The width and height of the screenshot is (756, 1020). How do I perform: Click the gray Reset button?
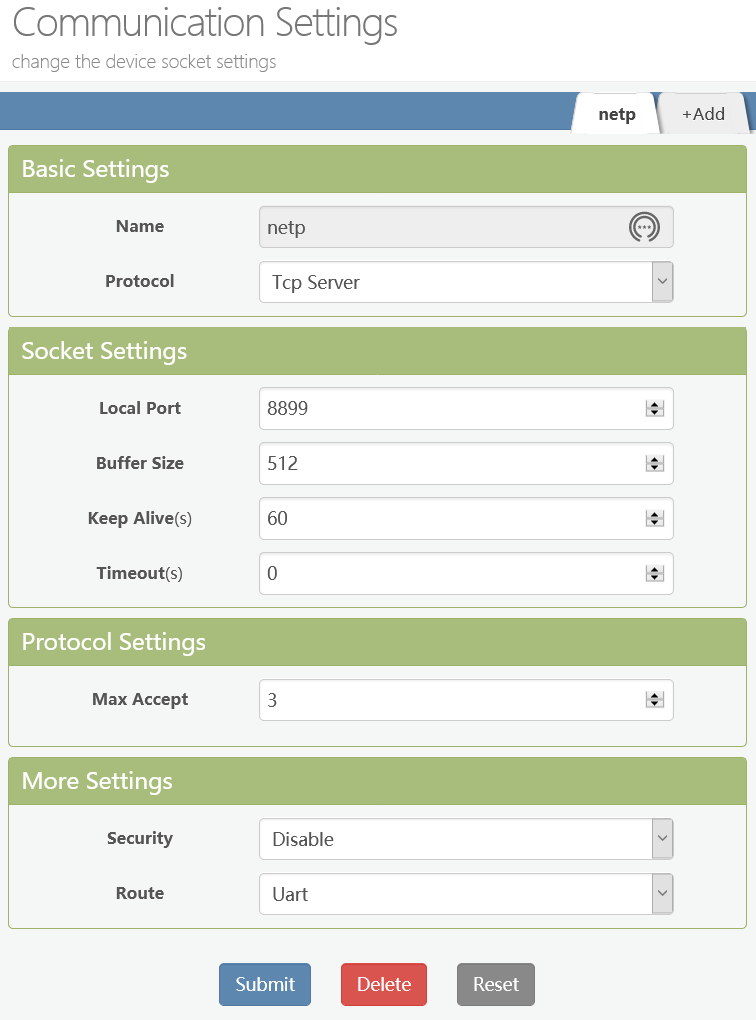point(496,984)
